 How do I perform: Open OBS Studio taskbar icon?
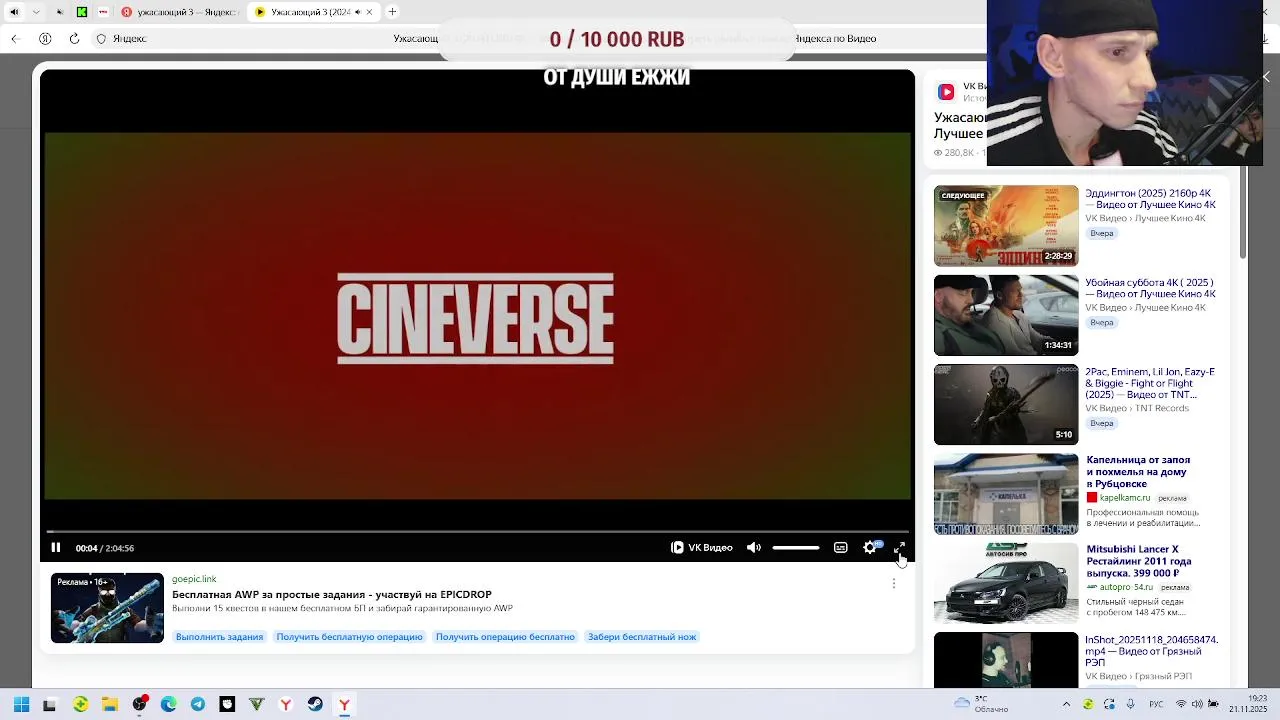pos(139,704)
